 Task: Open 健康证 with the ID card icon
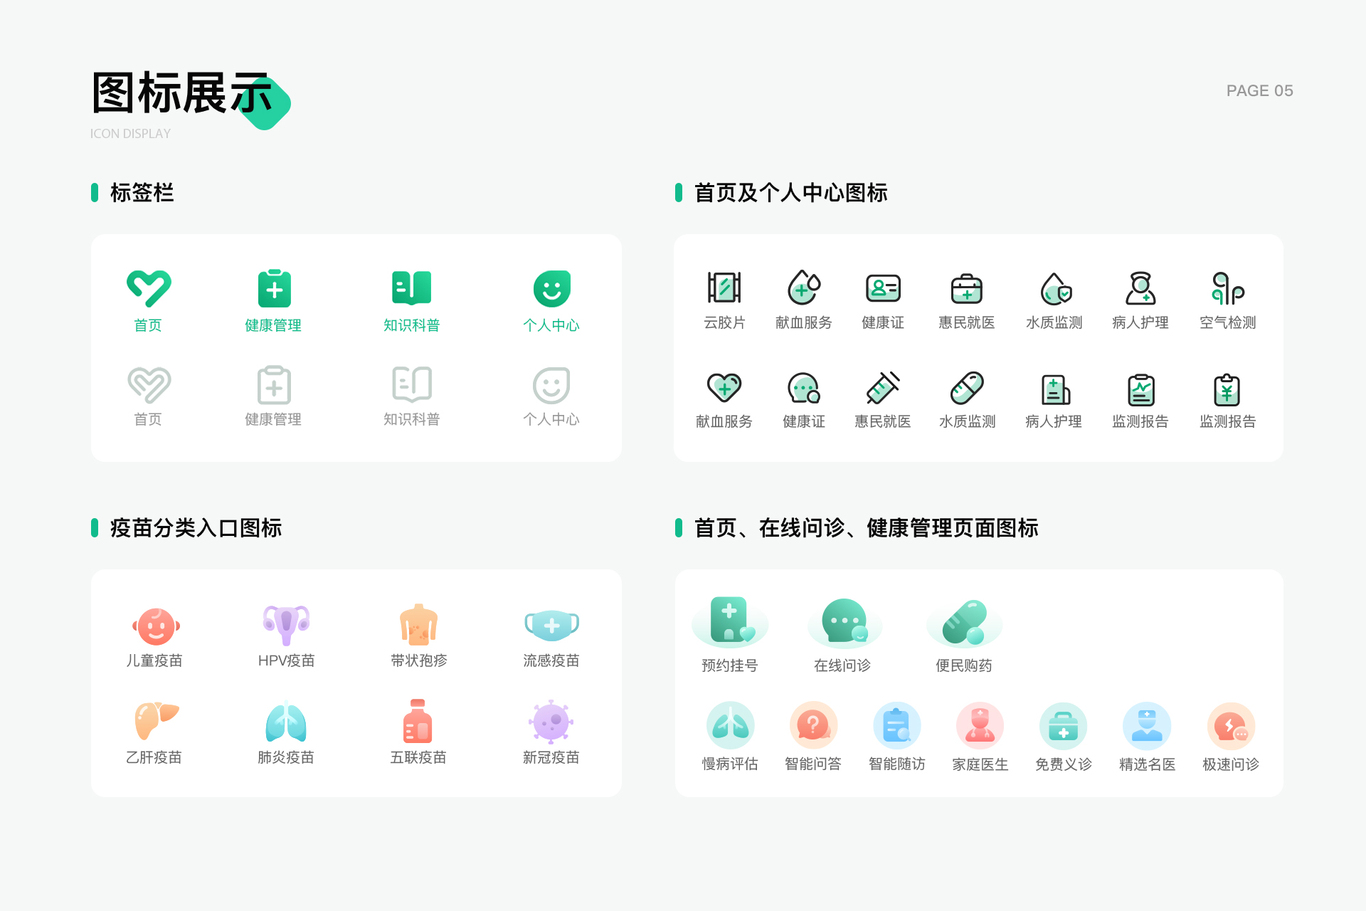pos(883,288)
